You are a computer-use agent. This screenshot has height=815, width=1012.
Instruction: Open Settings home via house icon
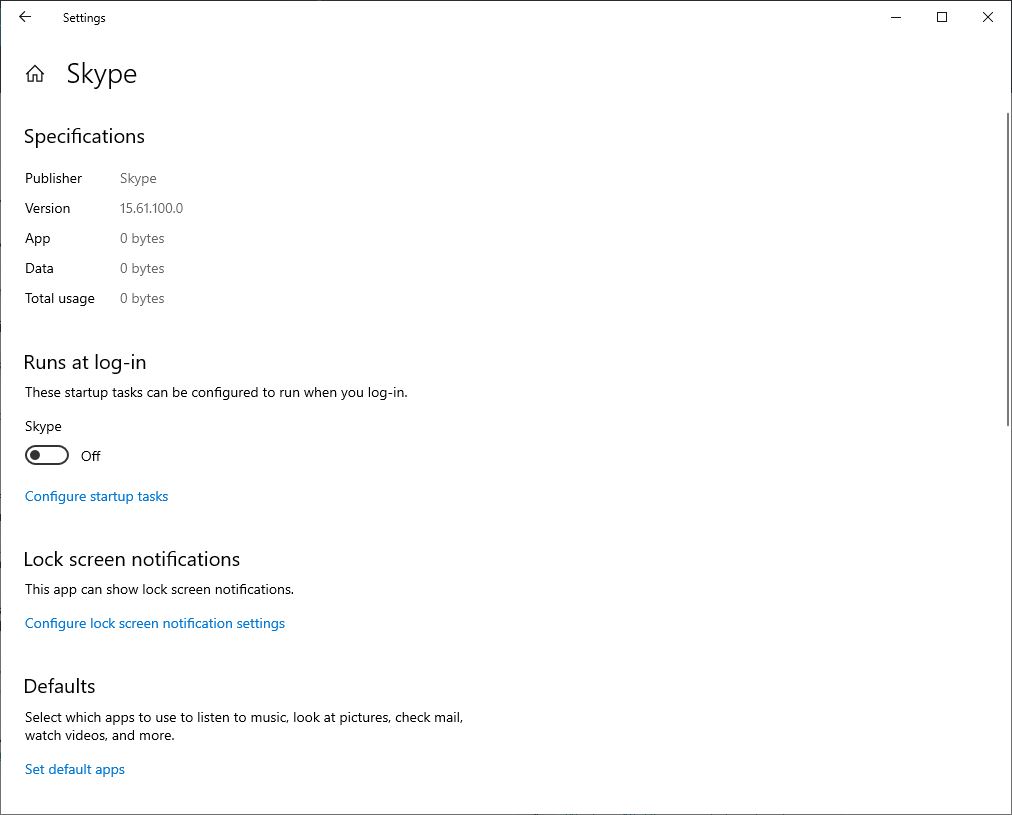pos(35,74)
